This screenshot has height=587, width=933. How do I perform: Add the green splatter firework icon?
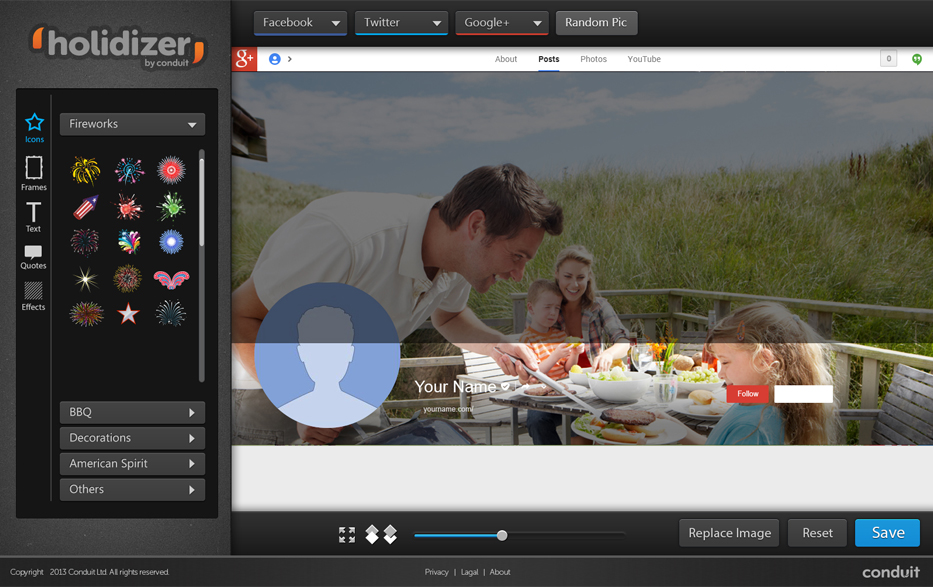click(x=171, y=206)
